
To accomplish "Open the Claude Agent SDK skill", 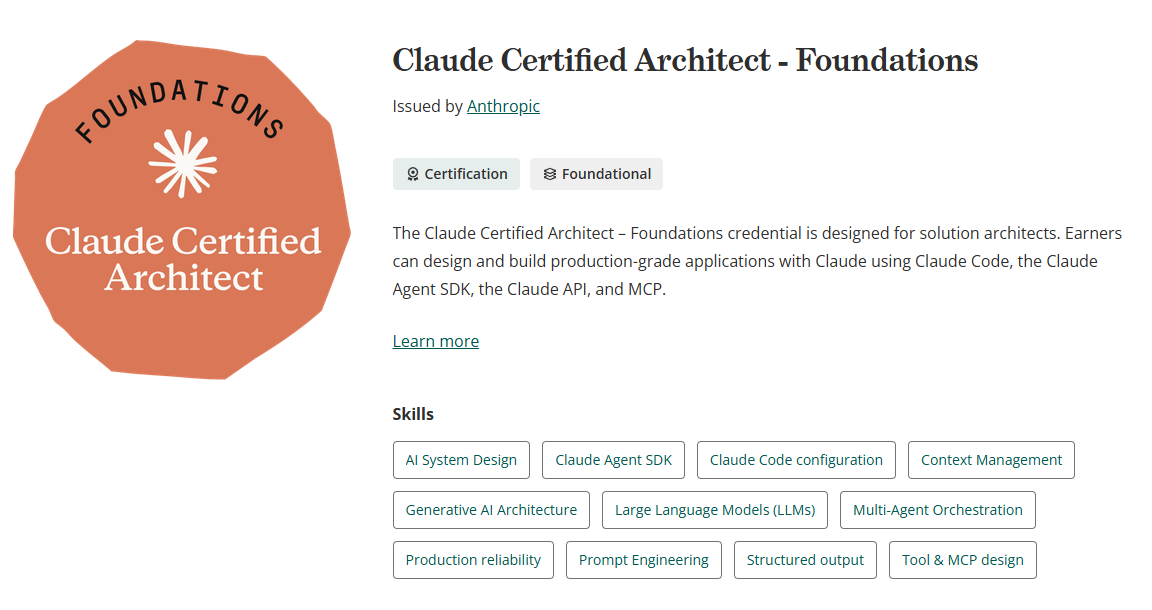I will tap(613, 460).
